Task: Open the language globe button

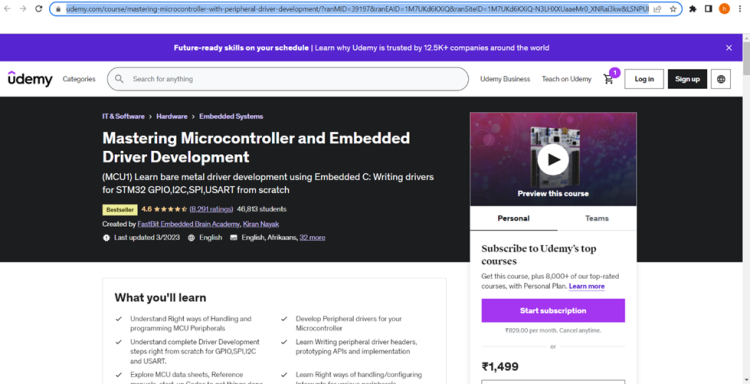Action: point(721,79)
